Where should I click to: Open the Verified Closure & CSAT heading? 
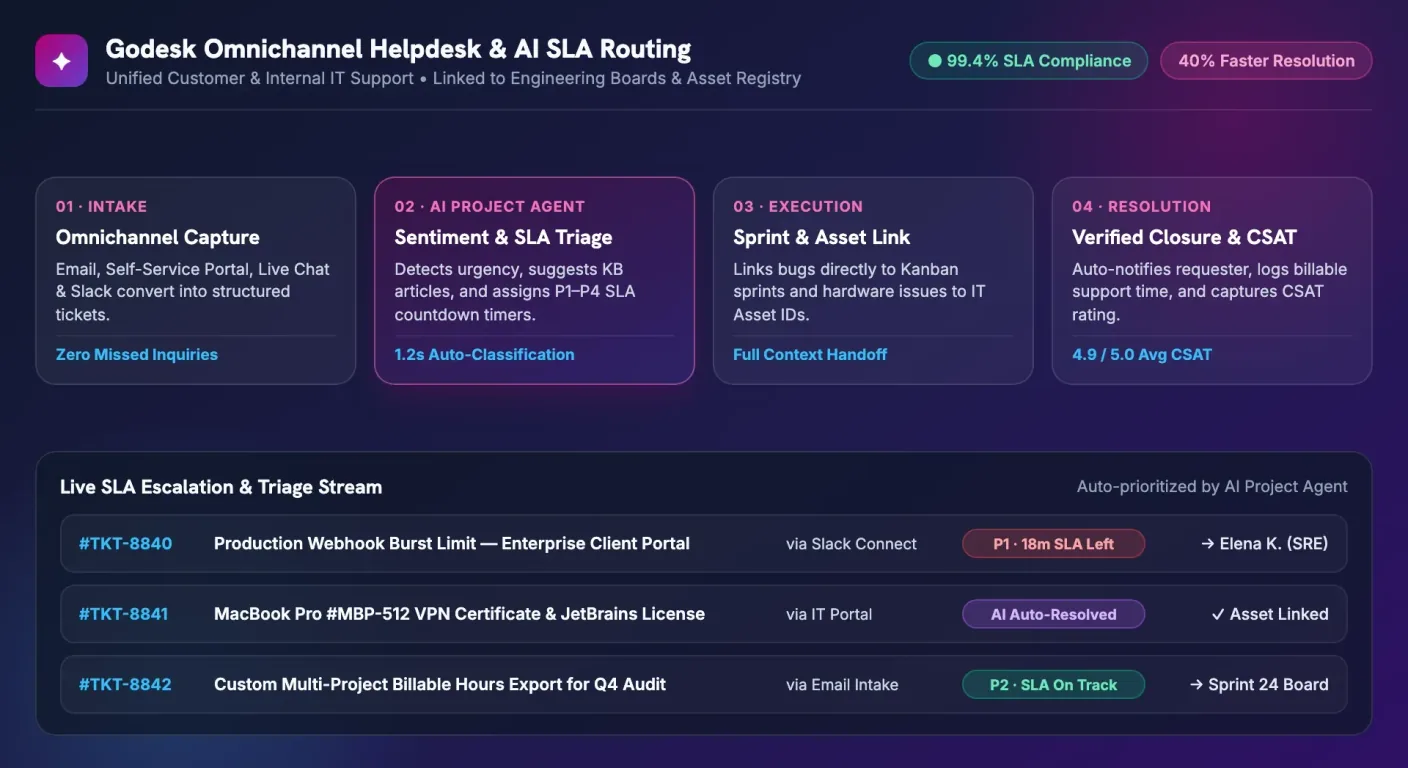coord(1184,237)
